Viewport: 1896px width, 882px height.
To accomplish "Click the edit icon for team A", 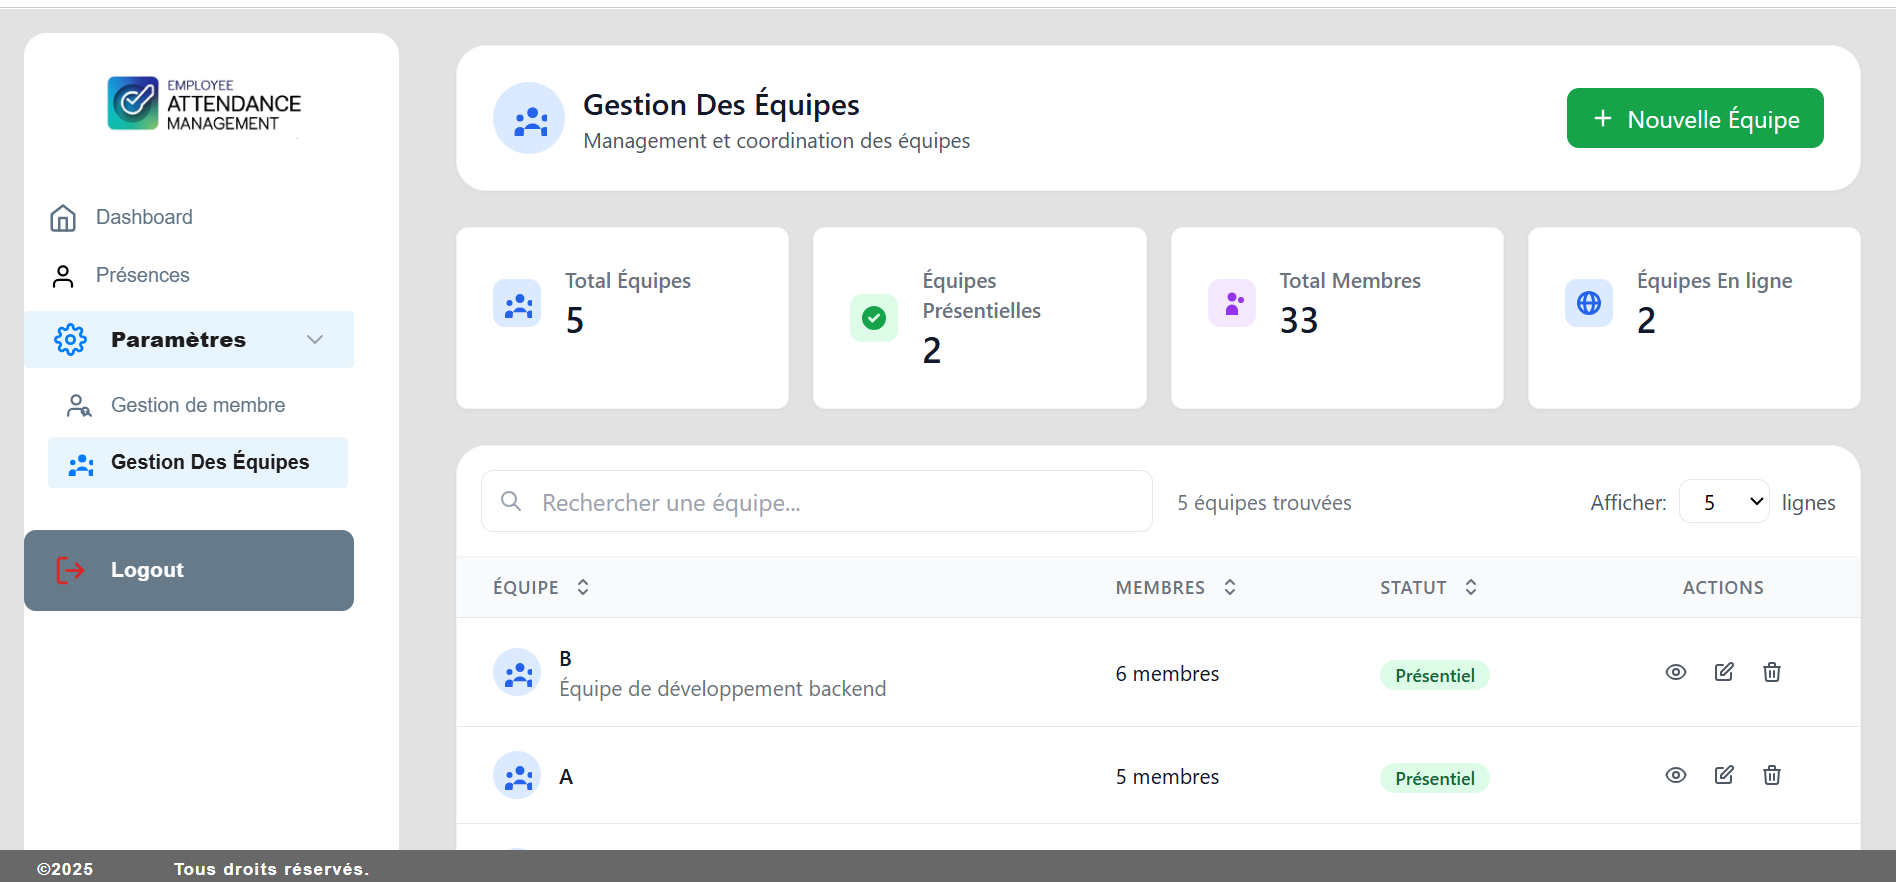I will 1724,775.
